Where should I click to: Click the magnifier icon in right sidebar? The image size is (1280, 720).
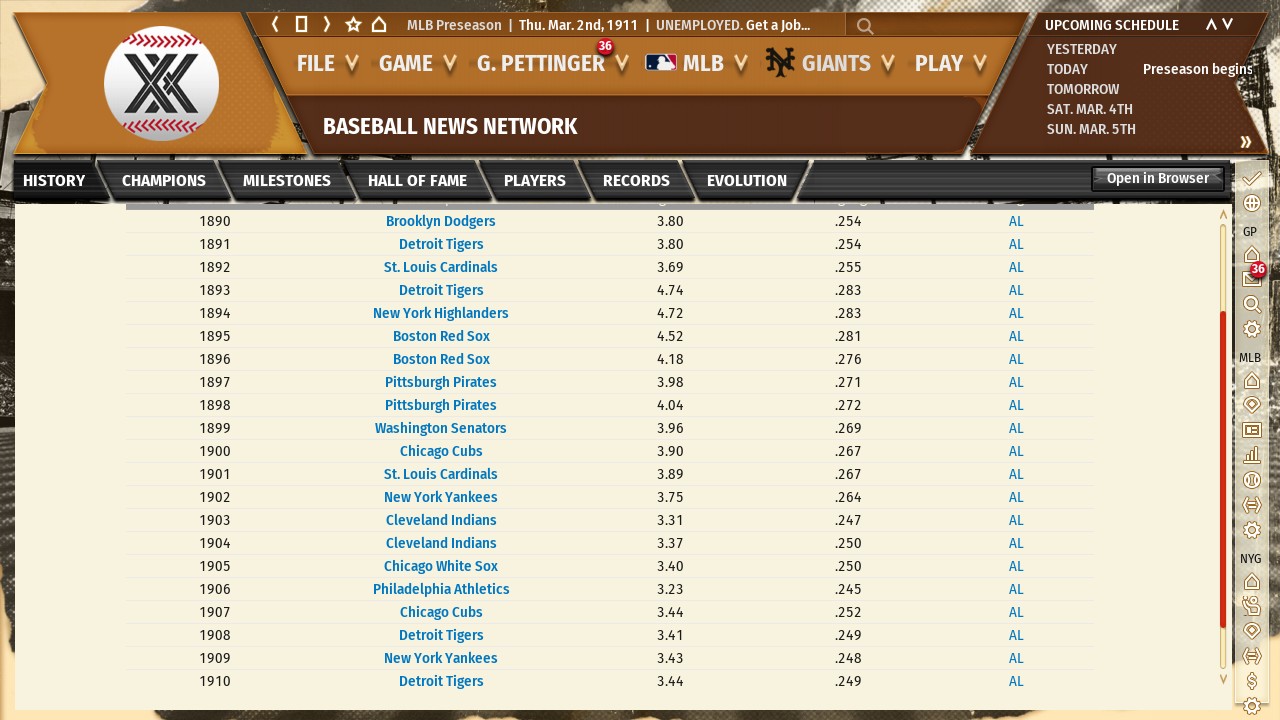pyautogui.click(x=1251, y=304)
